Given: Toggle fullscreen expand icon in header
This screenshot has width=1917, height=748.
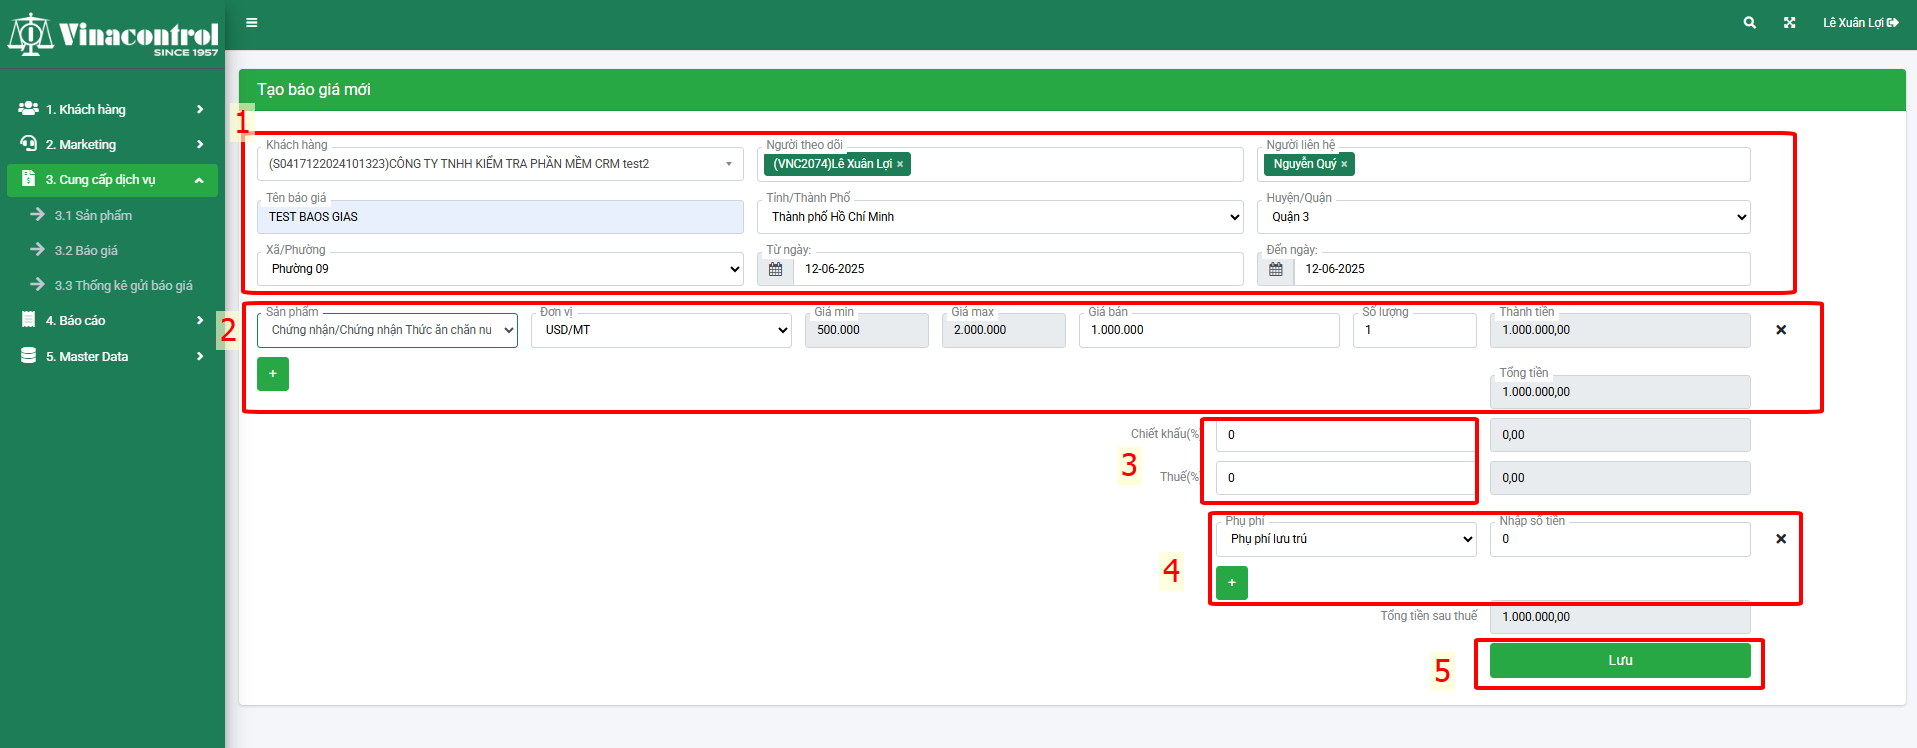Looking at the screenshot, I should click(1790, 22).
